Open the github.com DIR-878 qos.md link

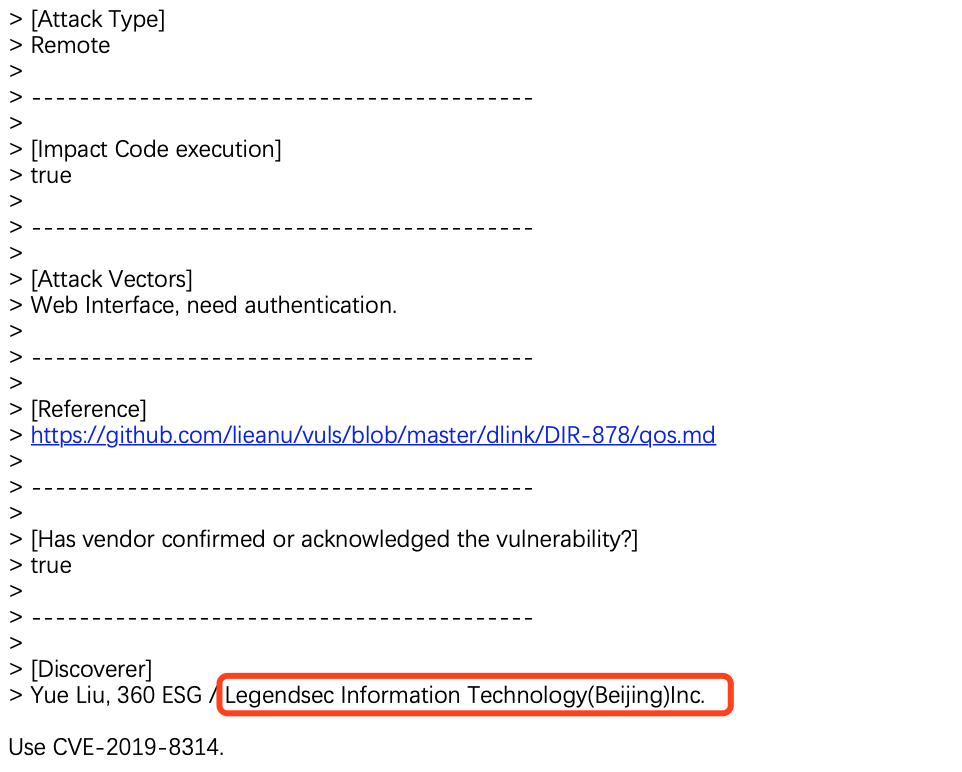point(373,435)
